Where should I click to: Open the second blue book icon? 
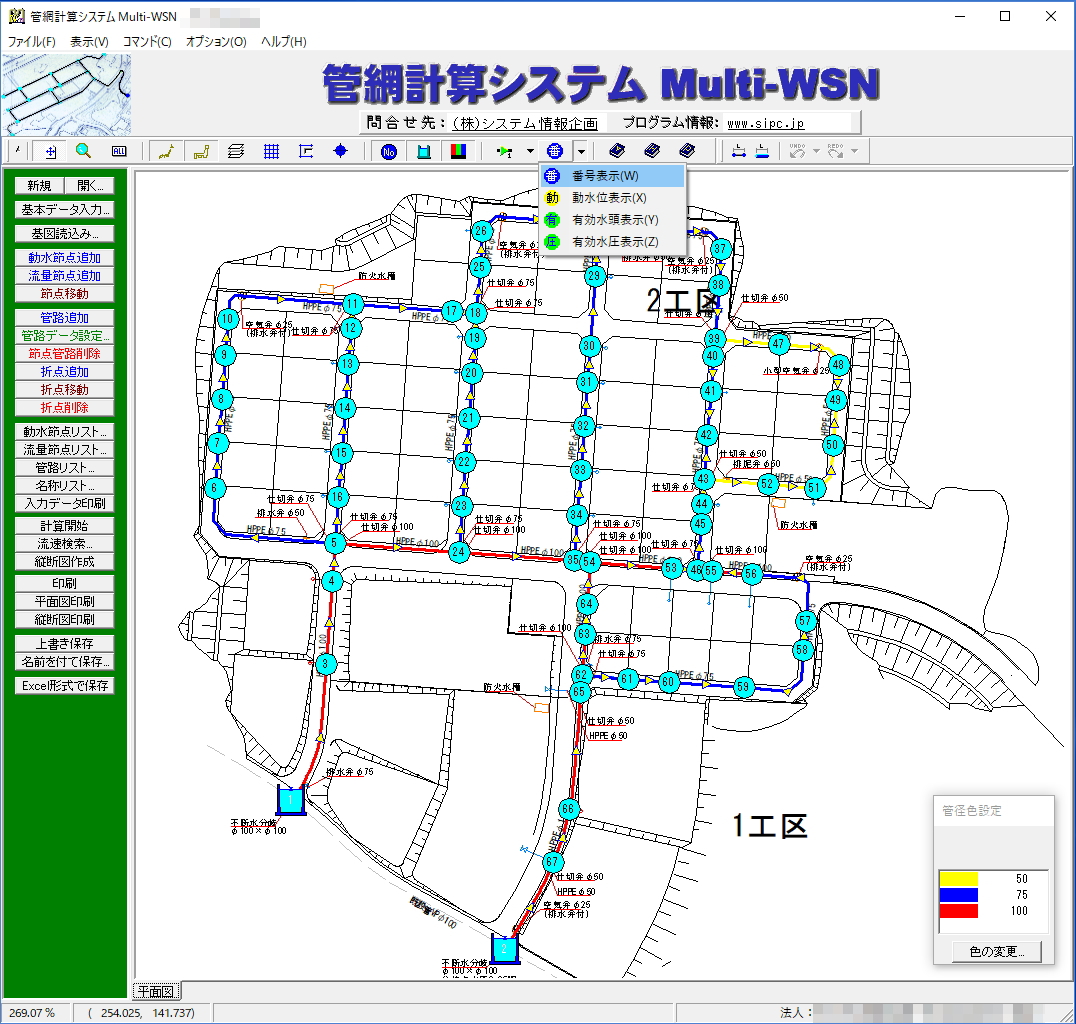tap(652, 151)
